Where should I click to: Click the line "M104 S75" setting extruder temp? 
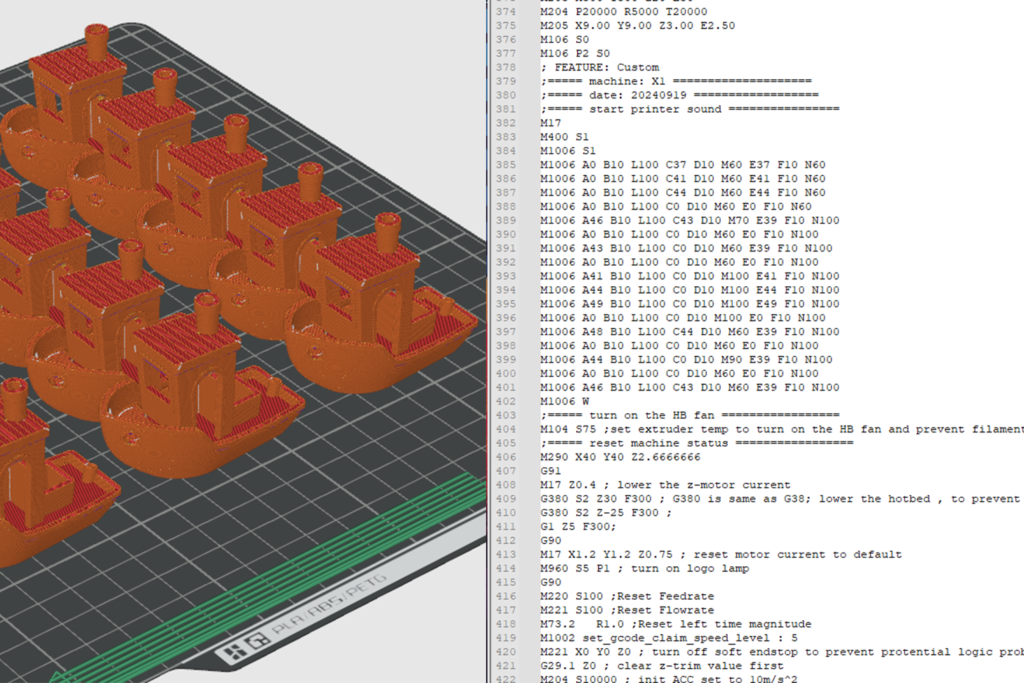pos(782,430)
